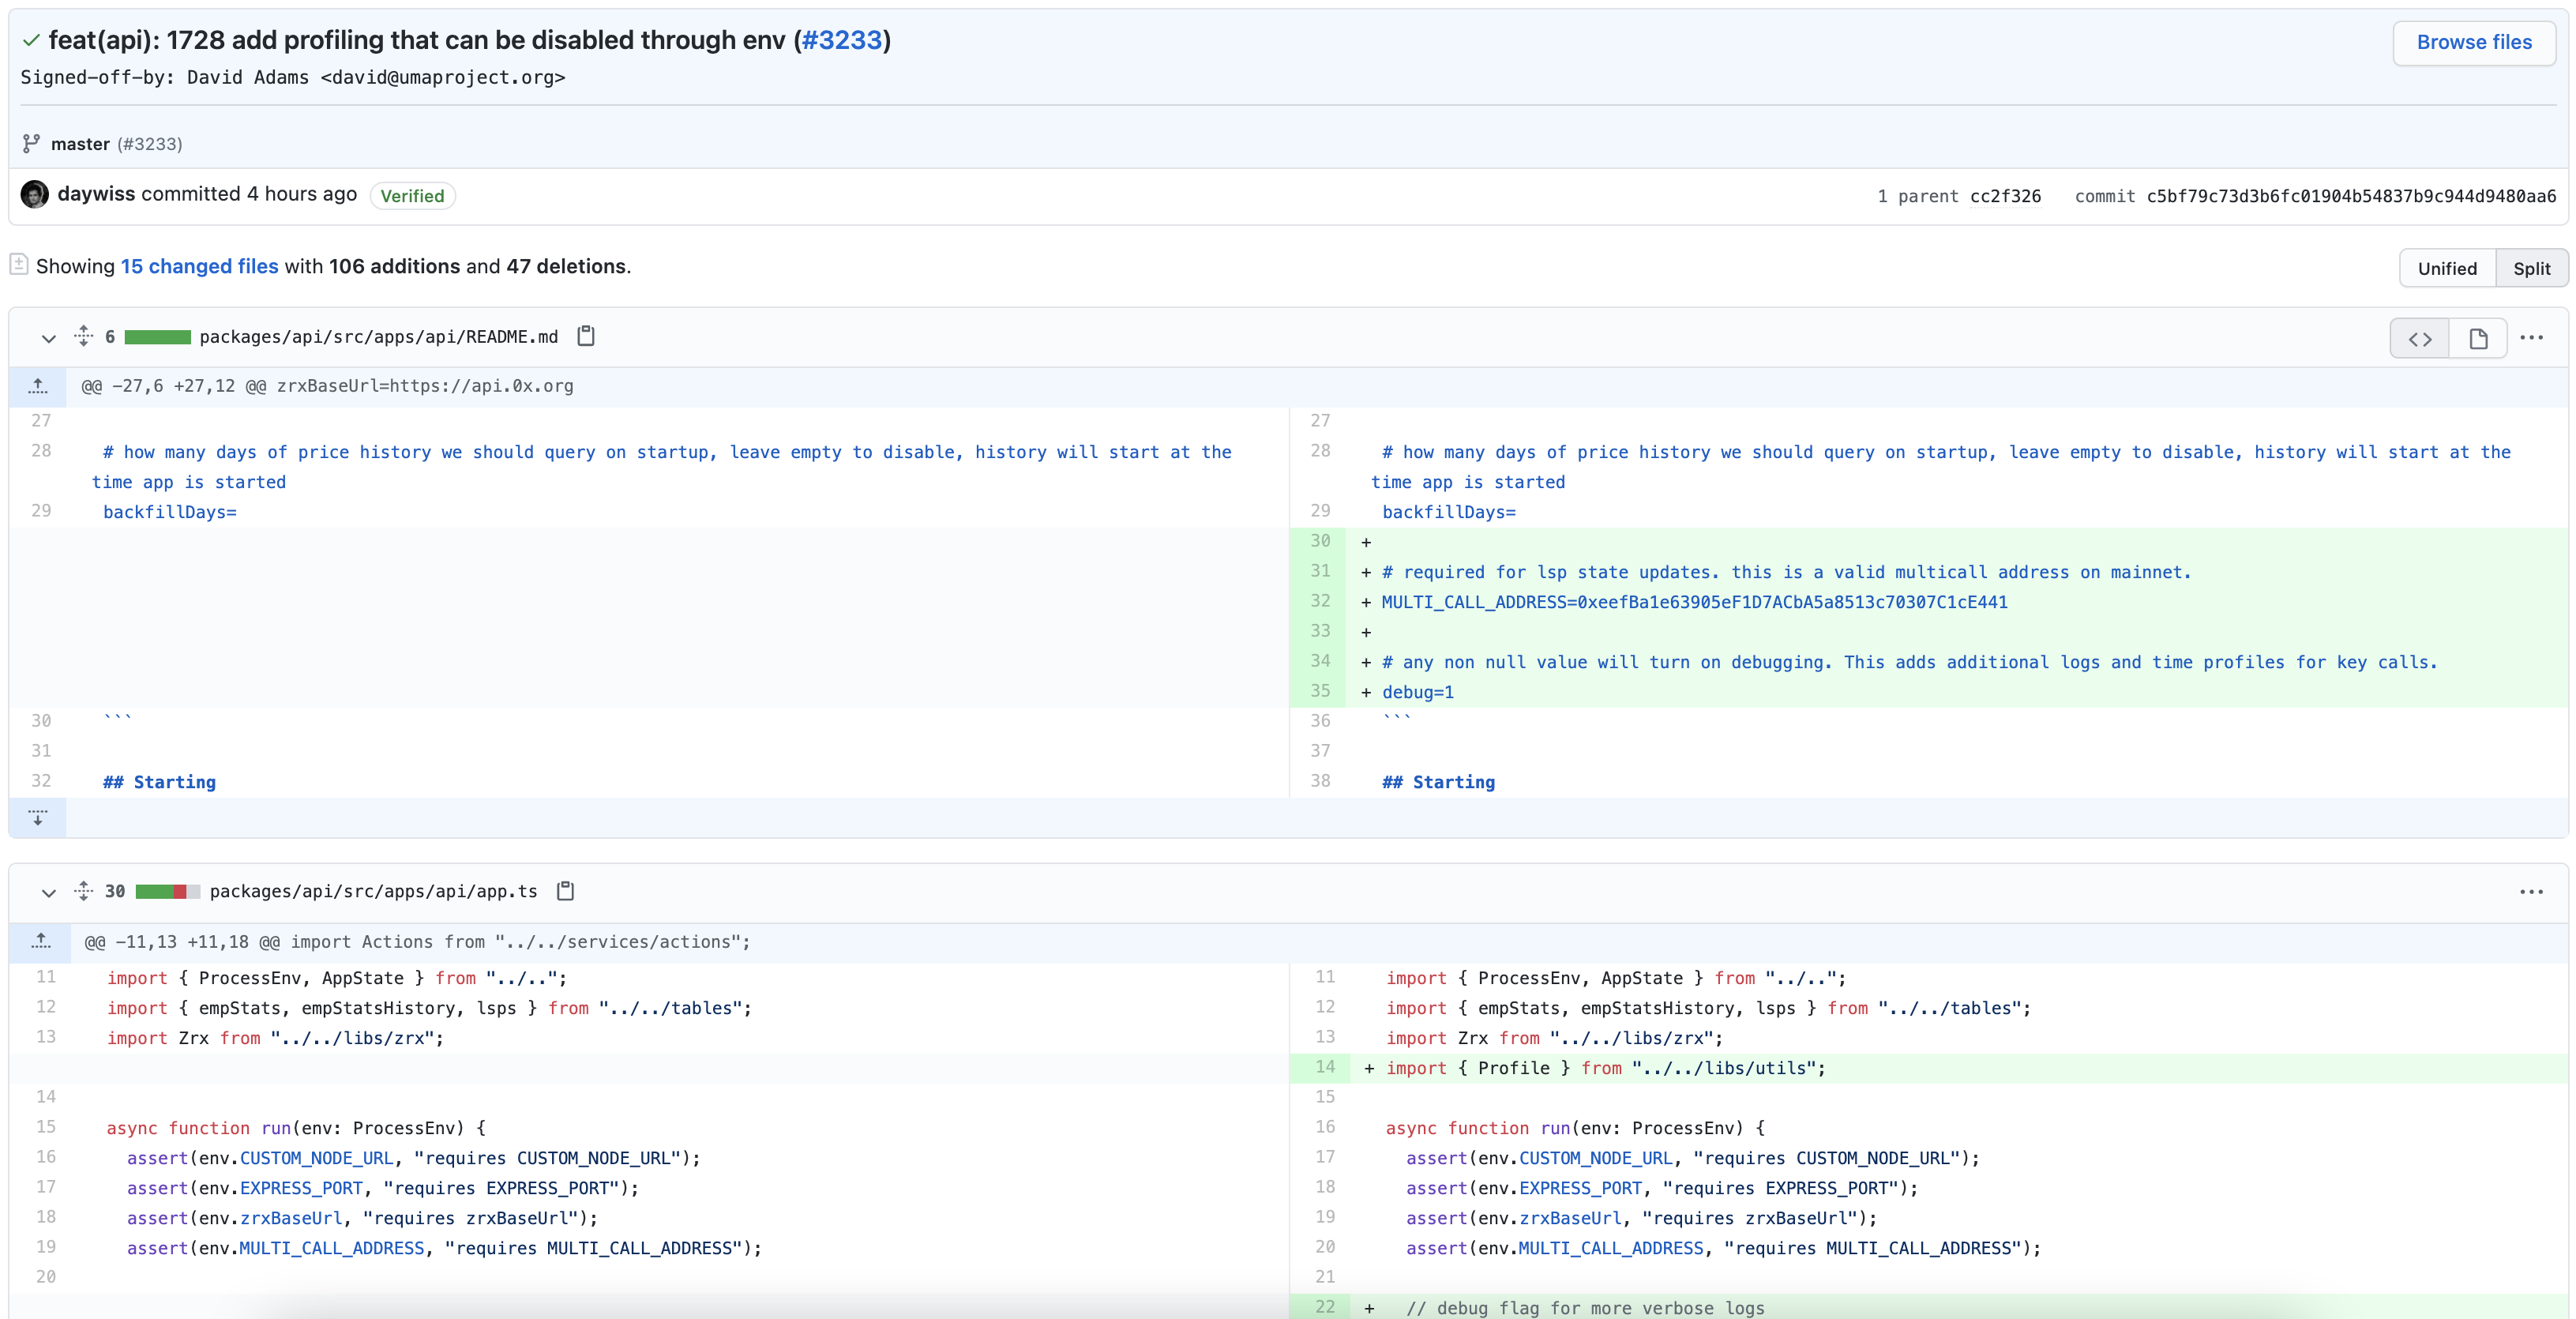The height and width of the screenshot is (1319, 2576).
Task: Switch diff view to Unified
Action: 2447,268
